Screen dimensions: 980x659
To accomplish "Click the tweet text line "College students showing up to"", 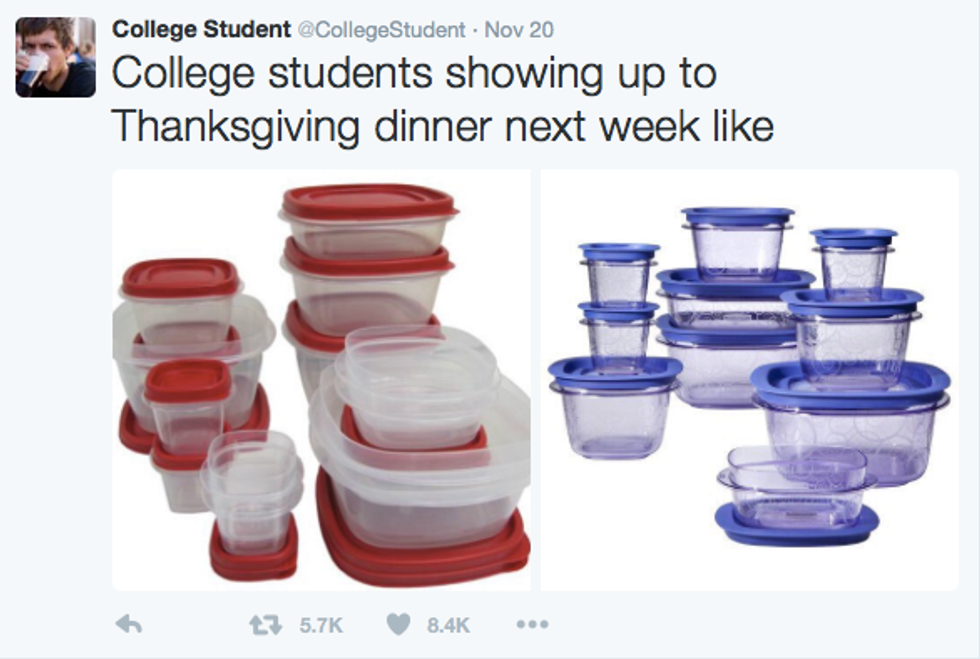I will (x=412, y=75).
